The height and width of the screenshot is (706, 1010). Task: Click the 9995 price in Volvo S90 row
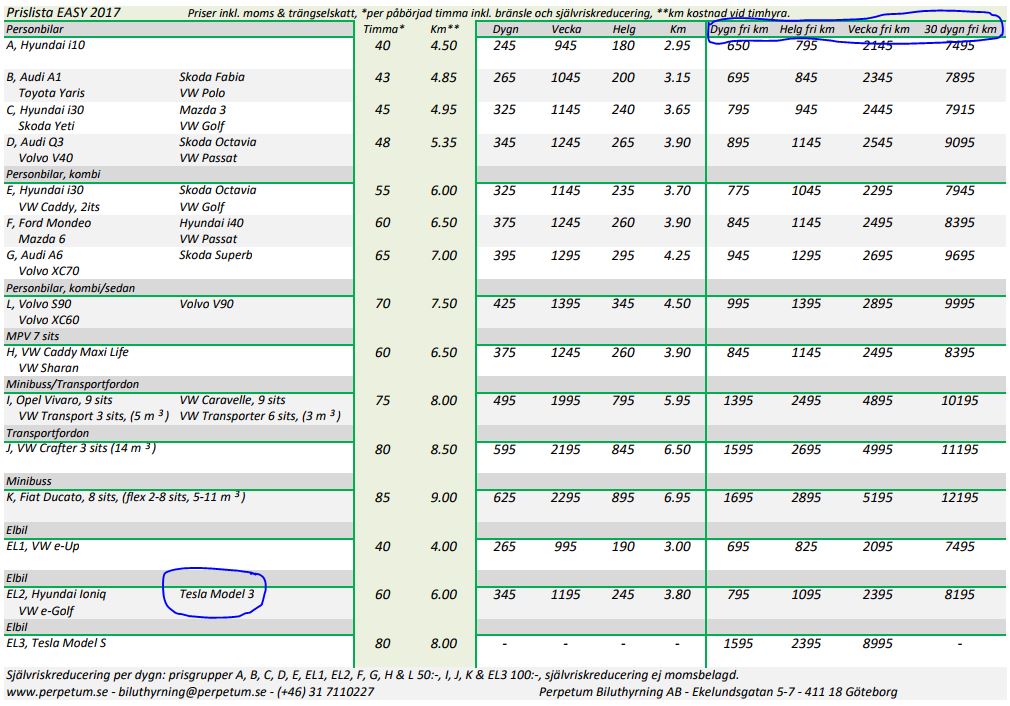(x=960, y=304)
